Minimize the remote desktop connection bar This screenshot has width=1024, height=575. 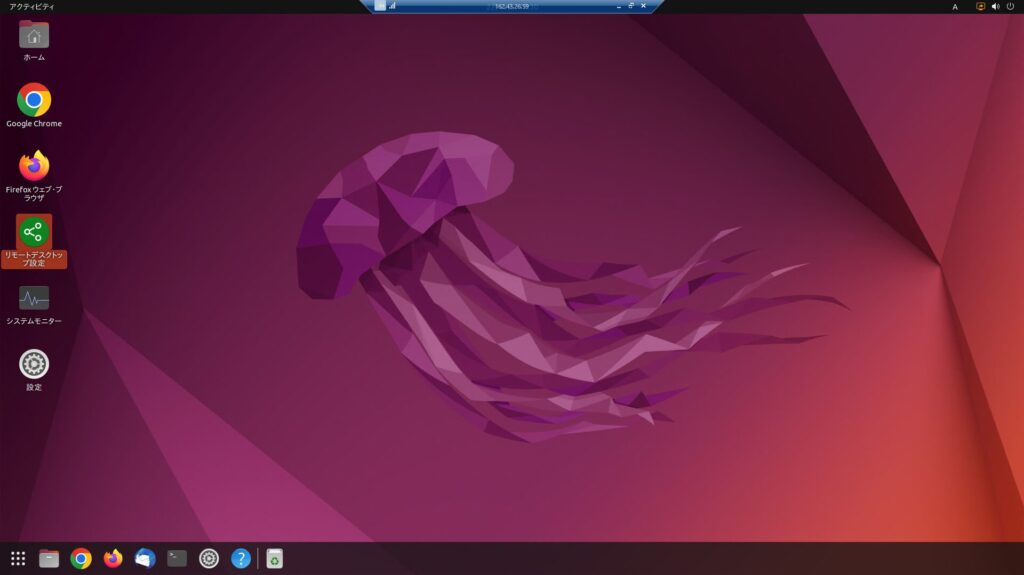click(x=618, y=6)
